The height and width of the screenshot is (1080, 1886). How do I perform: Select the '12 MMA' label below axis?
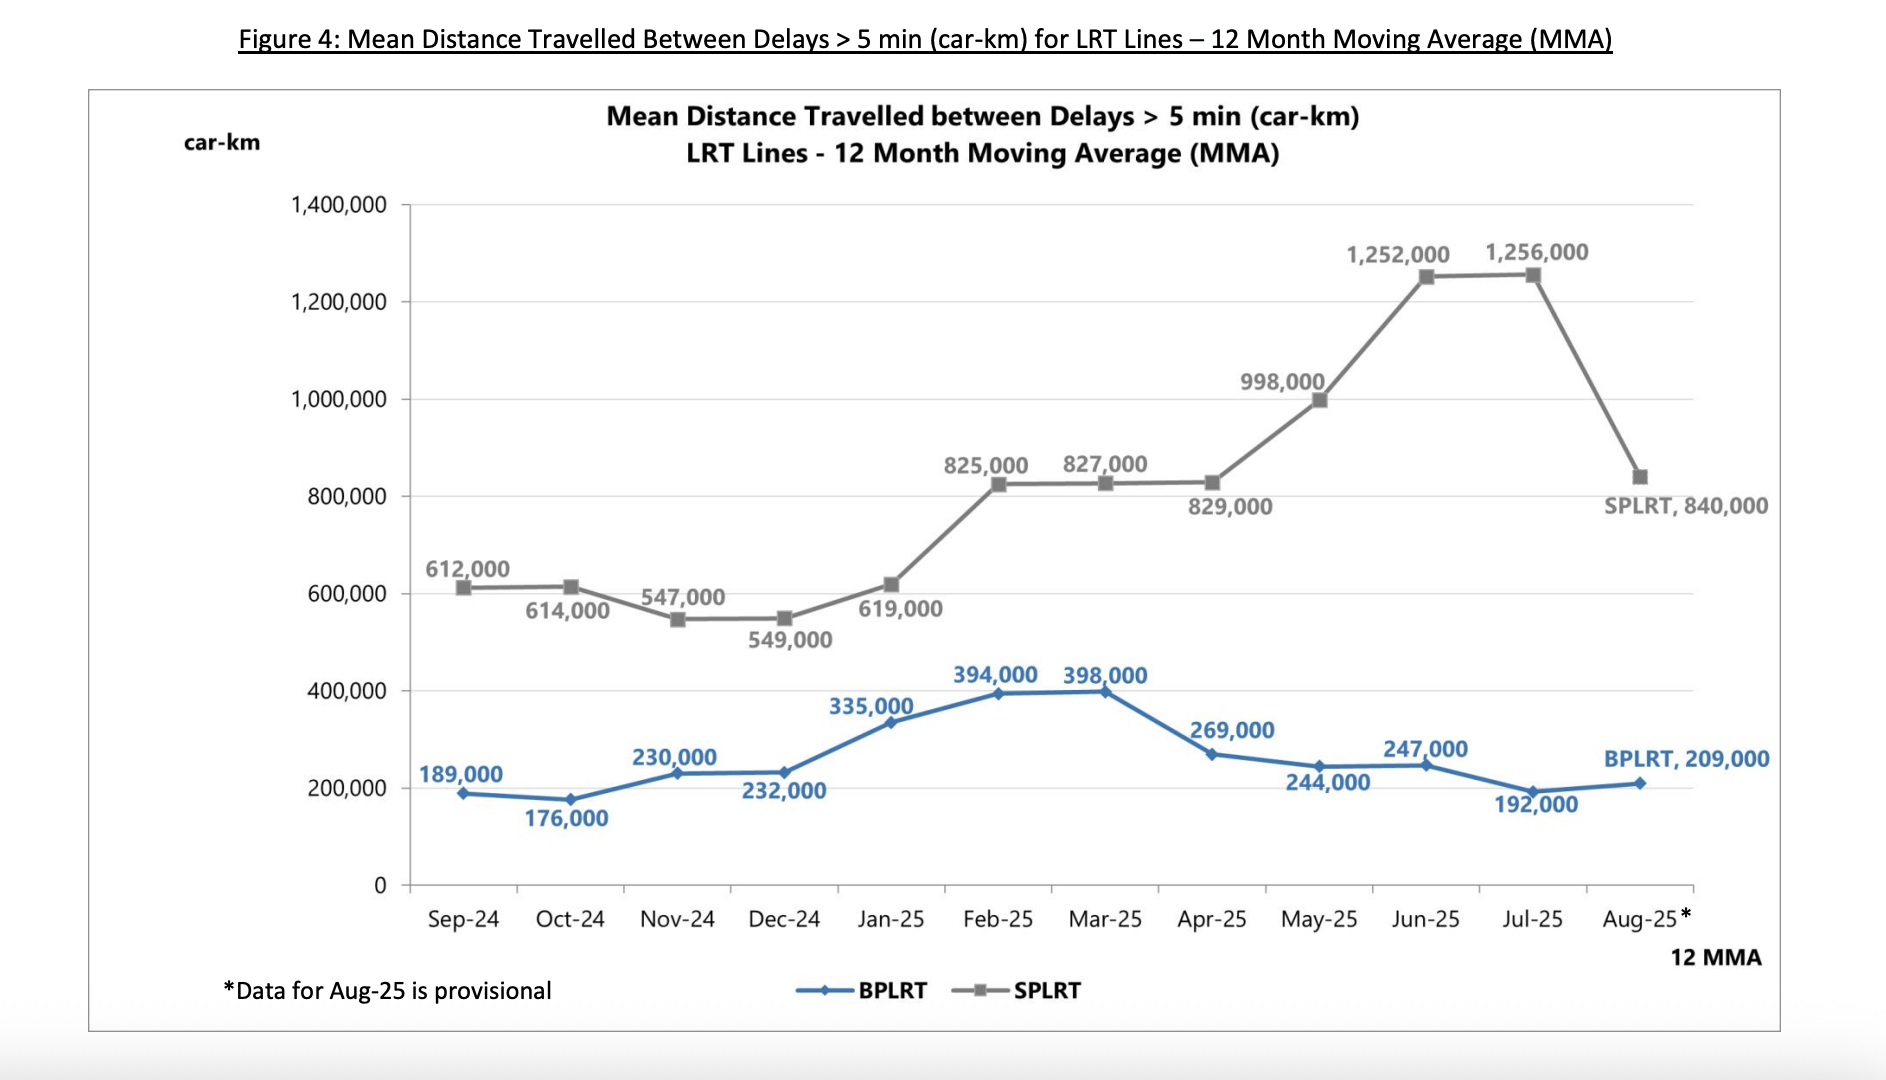click(x=1716, y=957)
